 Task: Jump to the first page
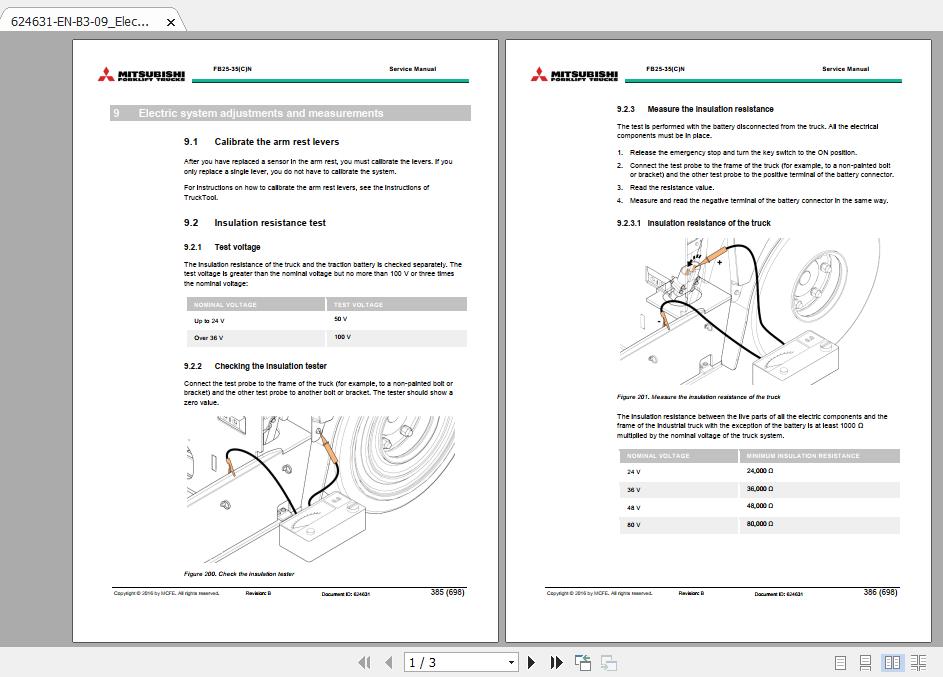coord(366,662)
